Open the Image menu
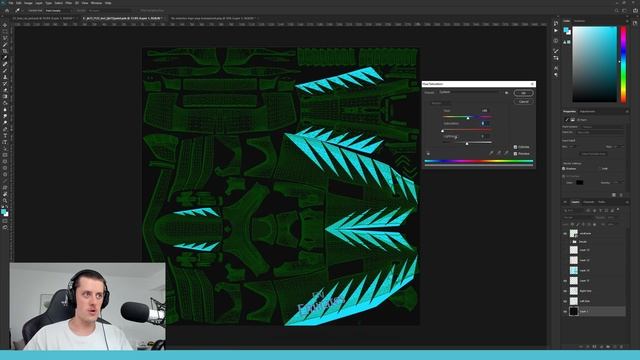This screenshot has height=360, width=640. pos(28,3)
